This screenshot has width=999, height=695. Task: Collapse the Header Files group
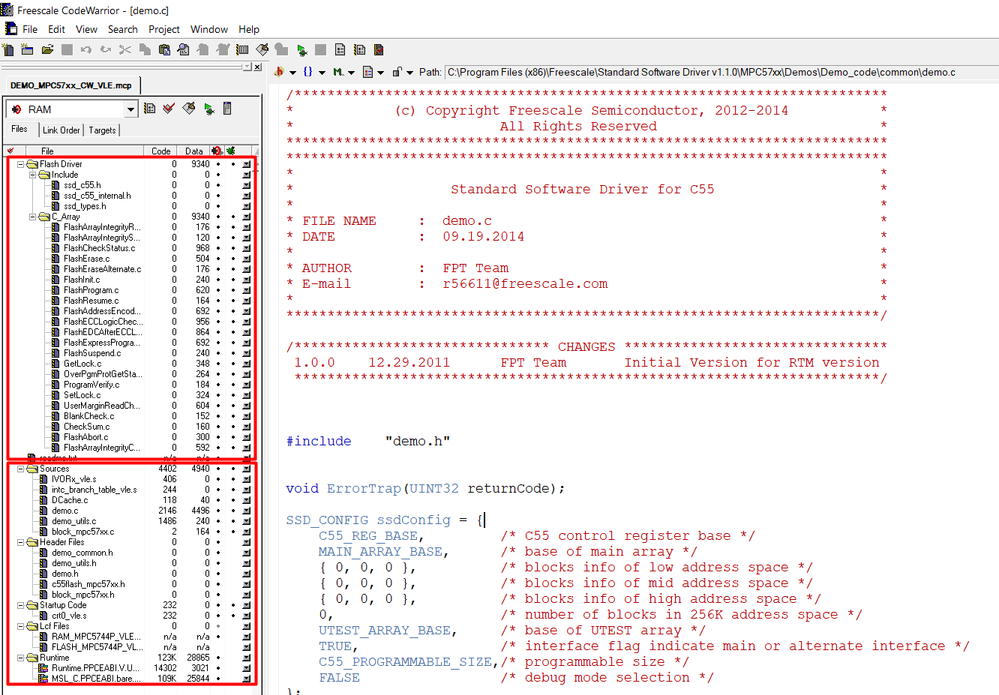[20, 542]
